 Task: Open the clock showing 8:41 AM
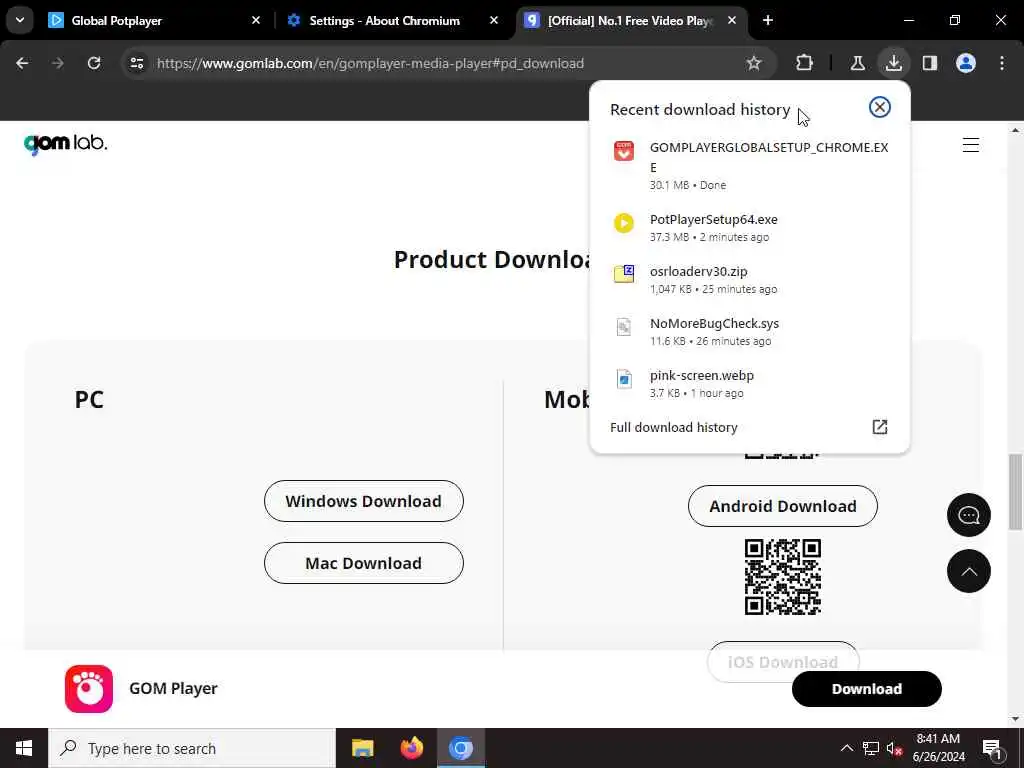(x=938, y=748)
